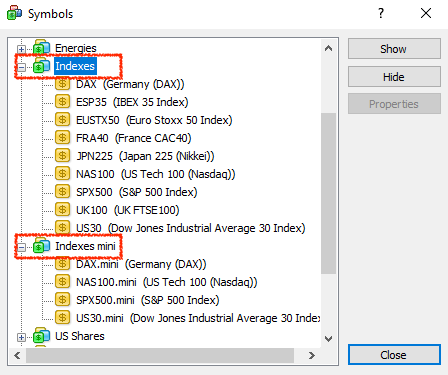Click the SPX500 symbol dollar icon
This screenshot has width=448, height=375.
click(x=62, y=192)
